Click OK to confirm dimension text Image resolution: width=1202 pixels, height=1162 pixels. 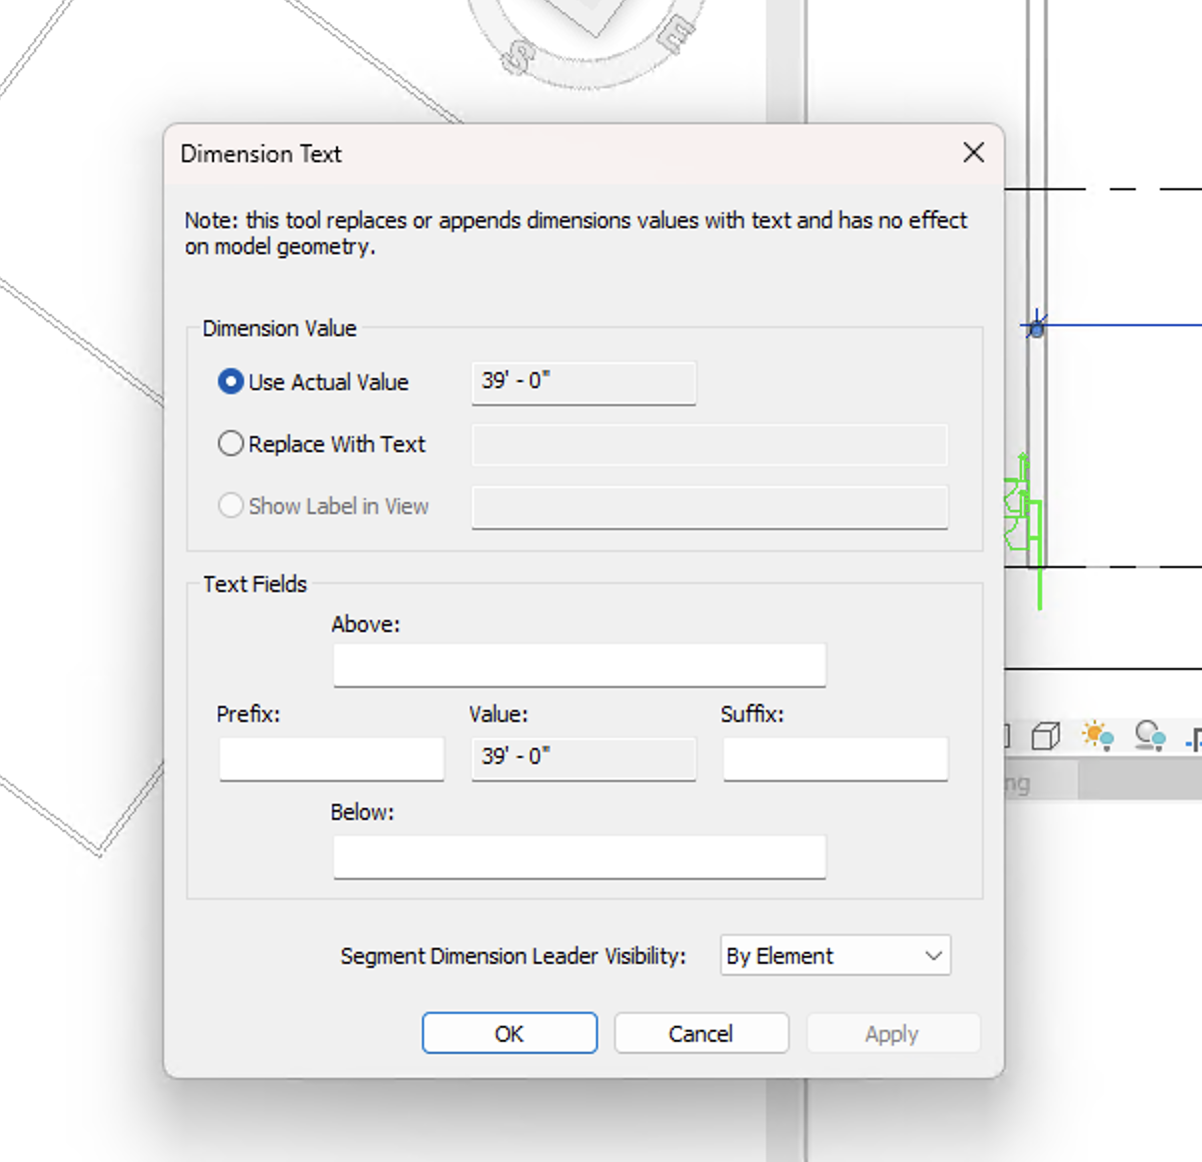(509, 1033)
